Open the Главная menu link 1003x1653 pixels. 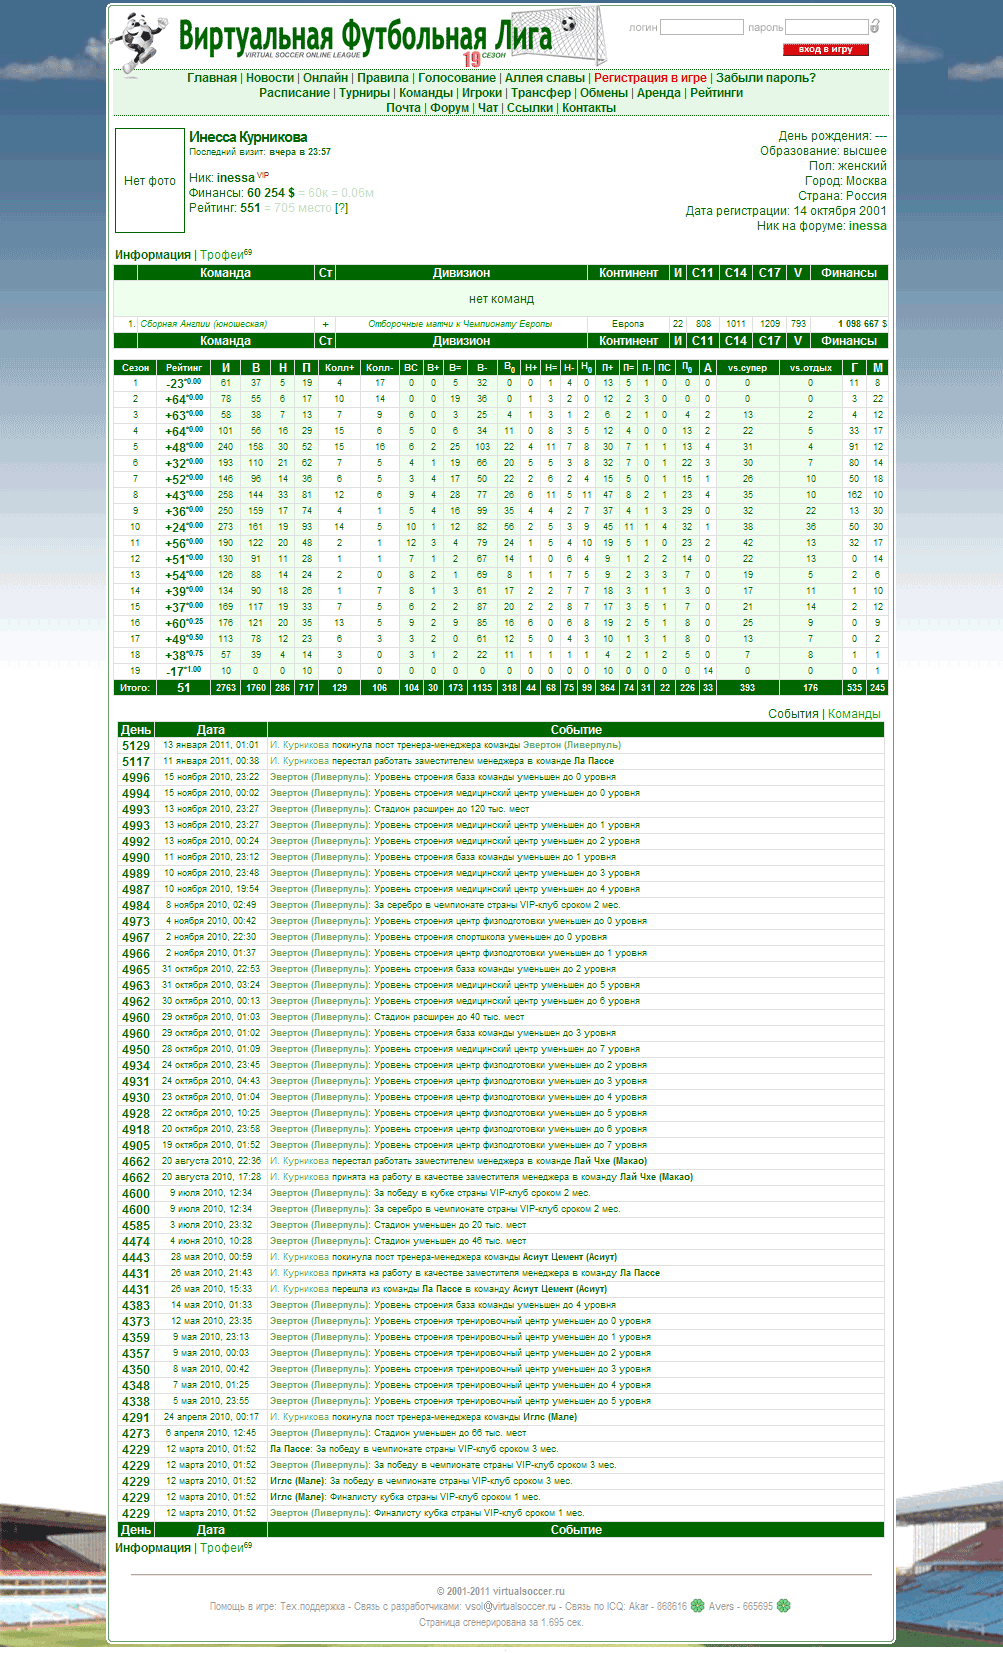[x=212, y=78]
